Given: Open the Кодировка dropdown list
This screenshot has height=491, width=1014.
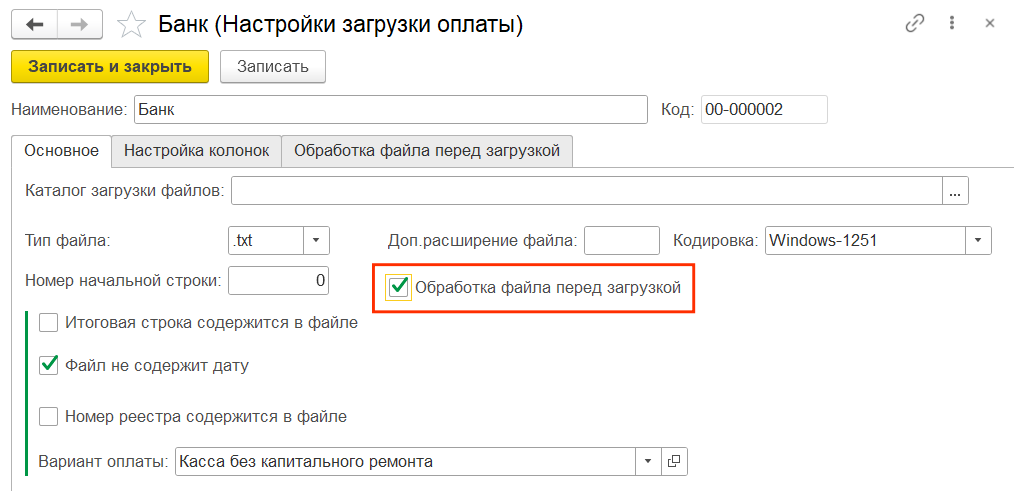Looking at the screenshot, I should pos(977,240).
